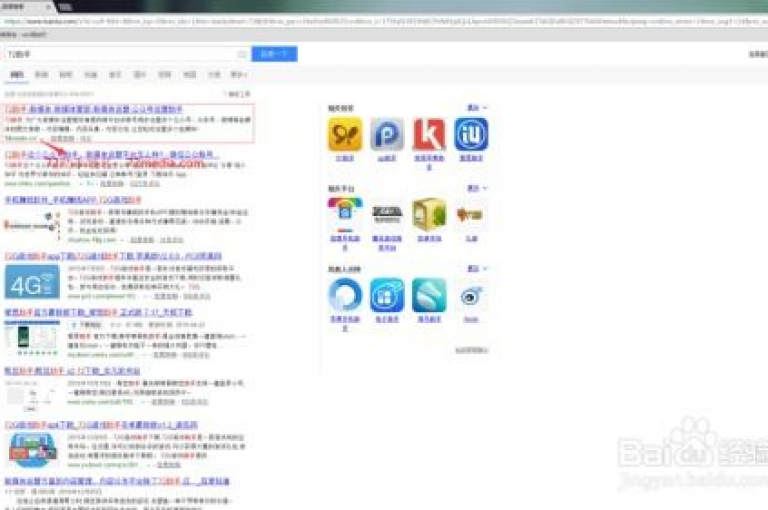Open the blue iU assistant app icon
Image resolution: width=768 pixels, height=510 pixels.
(471, 134)
